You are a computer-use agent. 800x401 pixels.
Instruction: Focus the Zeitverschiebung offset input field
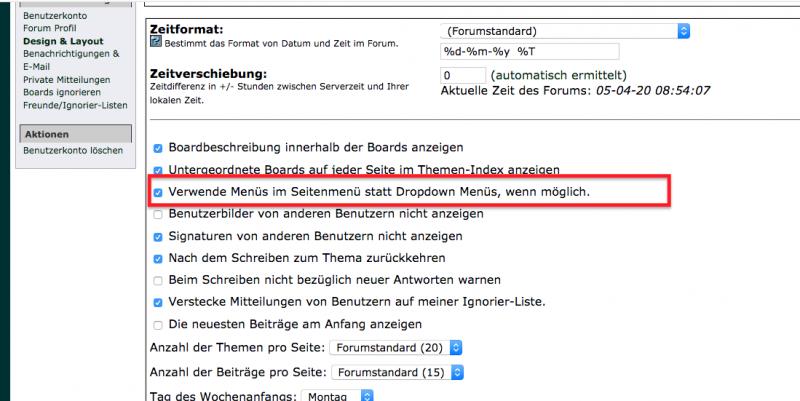[x=462, y=75]
